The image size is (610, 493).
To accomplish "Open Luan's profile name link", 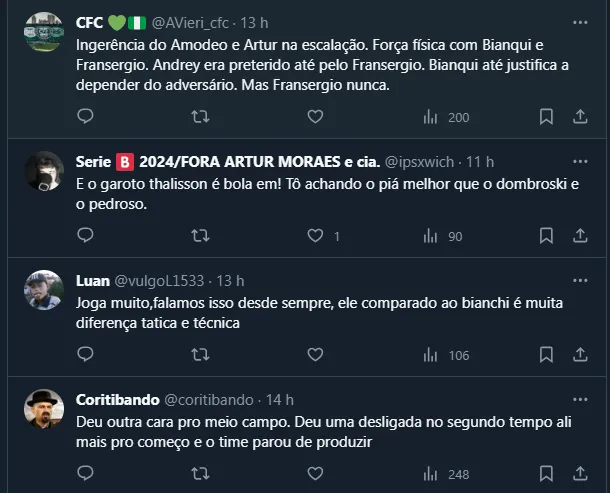I will [93, 280].
